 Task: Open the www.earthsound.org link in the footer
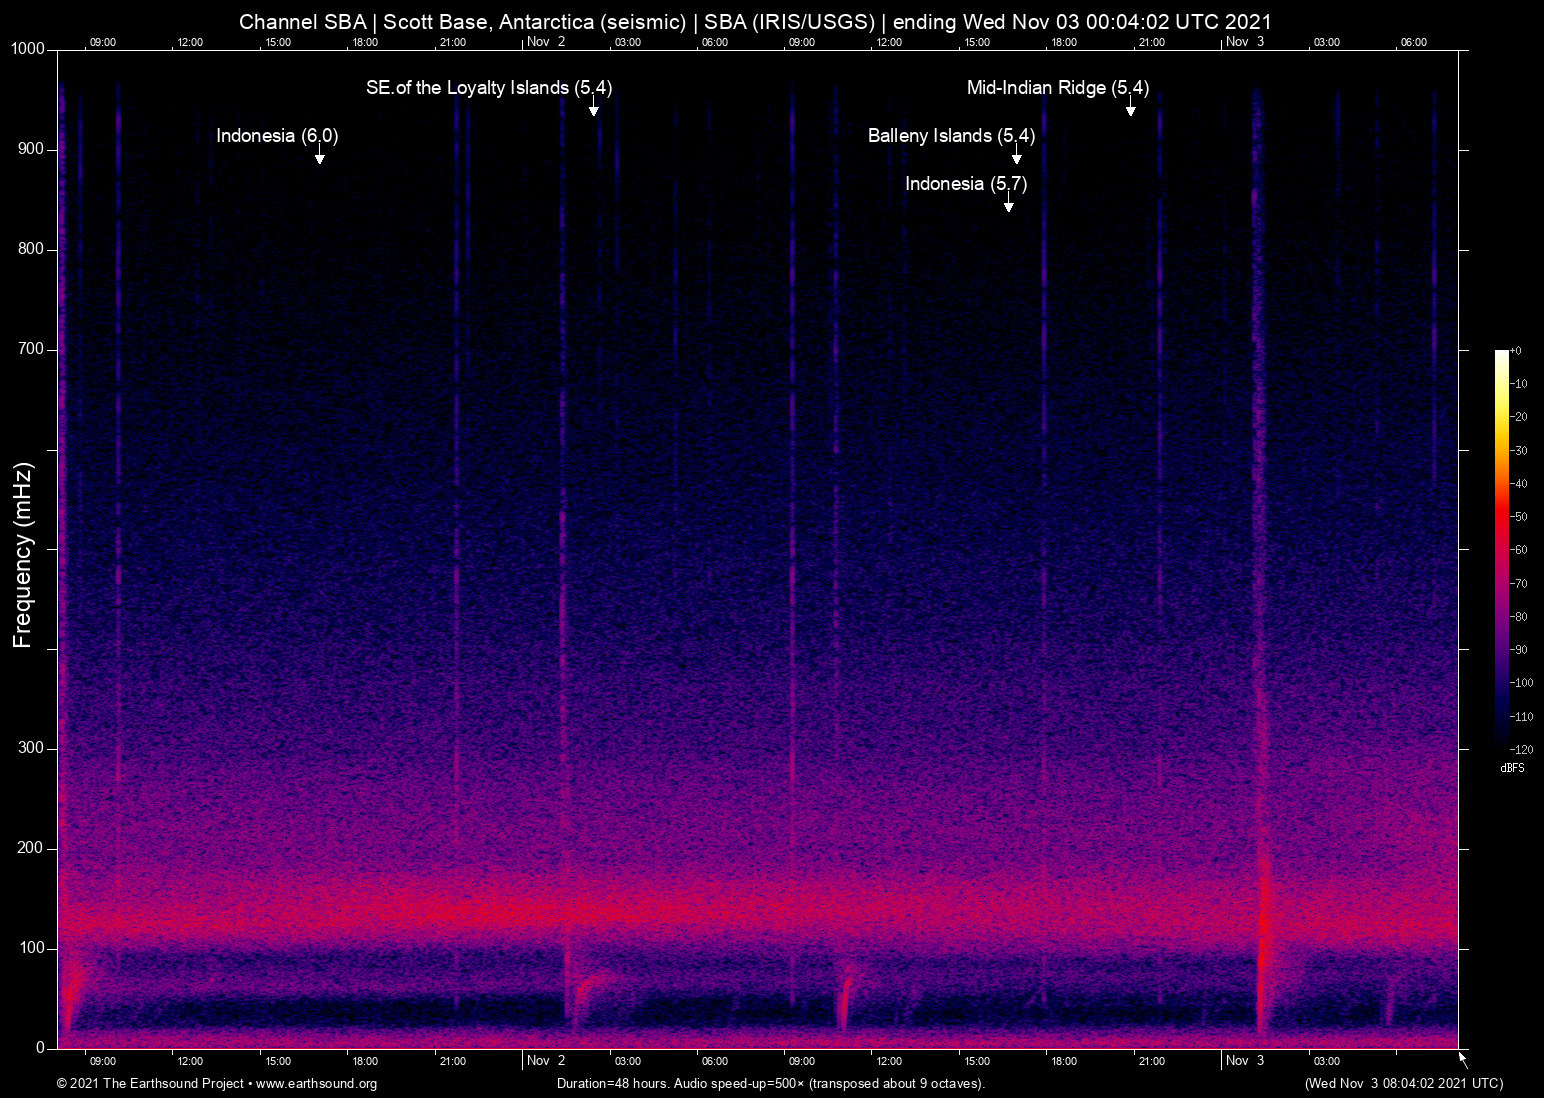316,1084
